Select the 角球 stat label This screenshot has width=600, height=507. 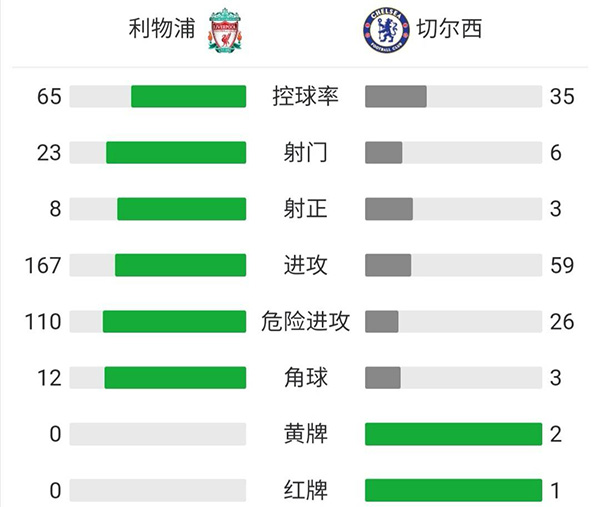(305, 377)
